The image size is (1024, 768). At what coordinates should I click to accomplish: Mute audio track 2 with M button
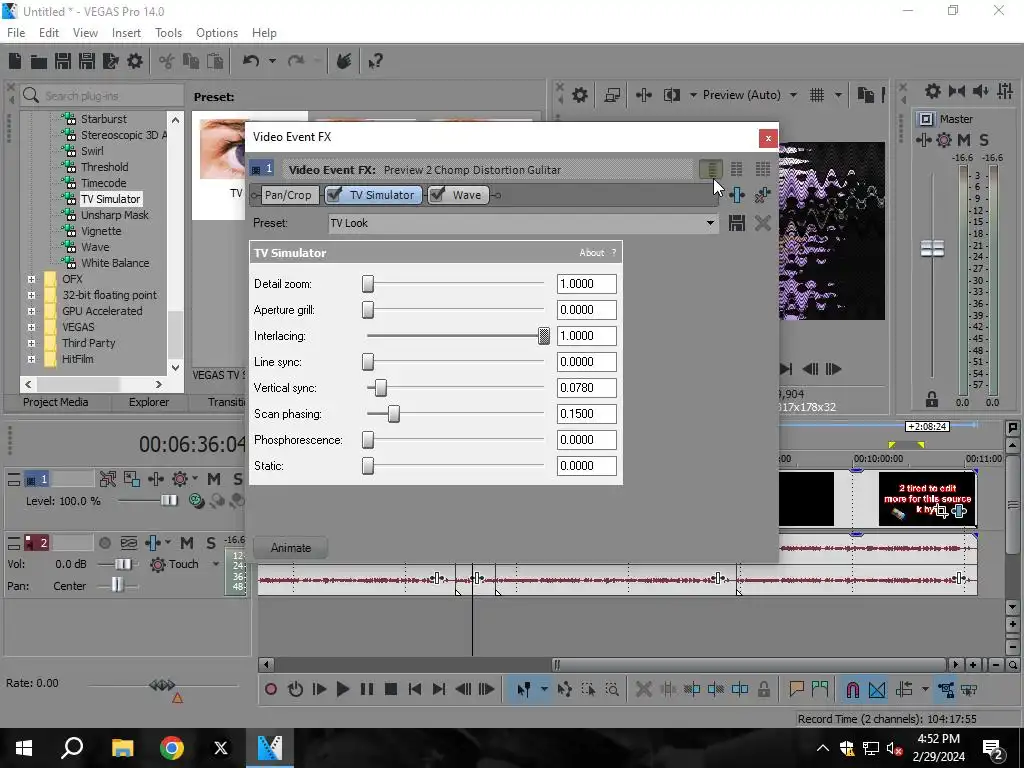pyautogui.click(x=187, y=543)
